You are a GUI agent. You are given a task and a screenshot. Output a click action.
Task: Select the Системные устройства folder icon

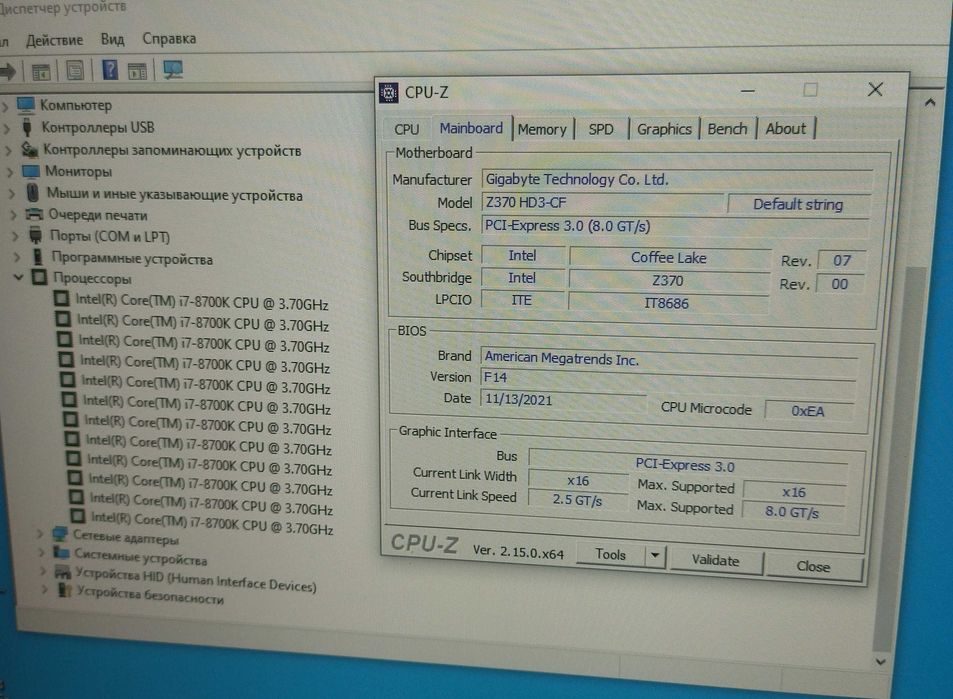coord(61,553)
